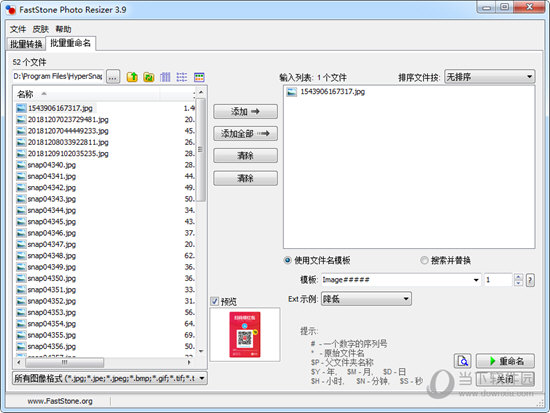
Task: Select file snap04343.jpg
Action: 52,199
